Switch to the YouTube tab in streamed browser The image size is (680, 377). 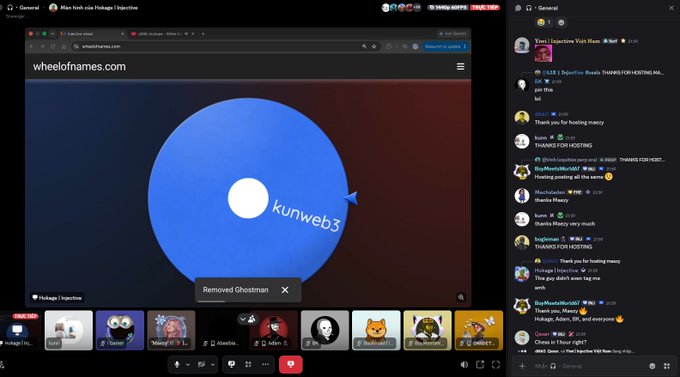[160, 33]
